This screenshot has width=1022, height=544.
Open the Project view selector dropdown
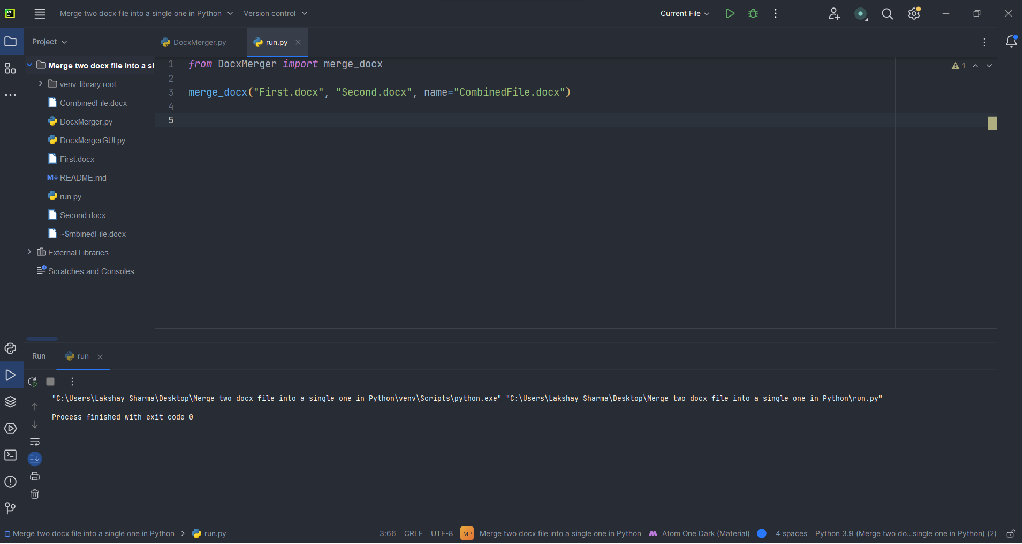pyautogui.click(x=50, y=42)
